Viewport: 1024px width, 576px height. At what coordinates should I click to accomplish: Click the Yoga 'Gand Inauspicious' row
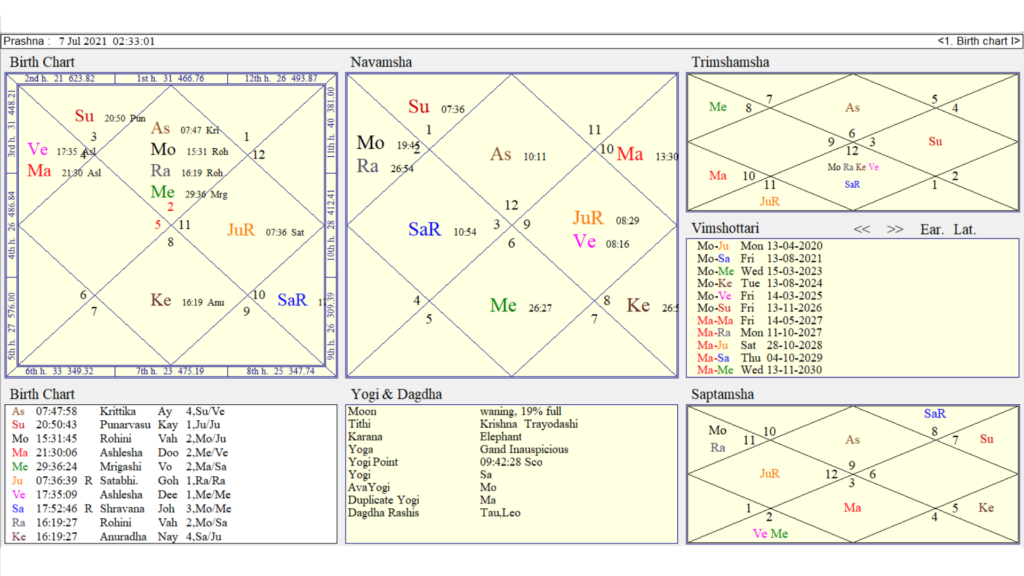click(458, 449)
